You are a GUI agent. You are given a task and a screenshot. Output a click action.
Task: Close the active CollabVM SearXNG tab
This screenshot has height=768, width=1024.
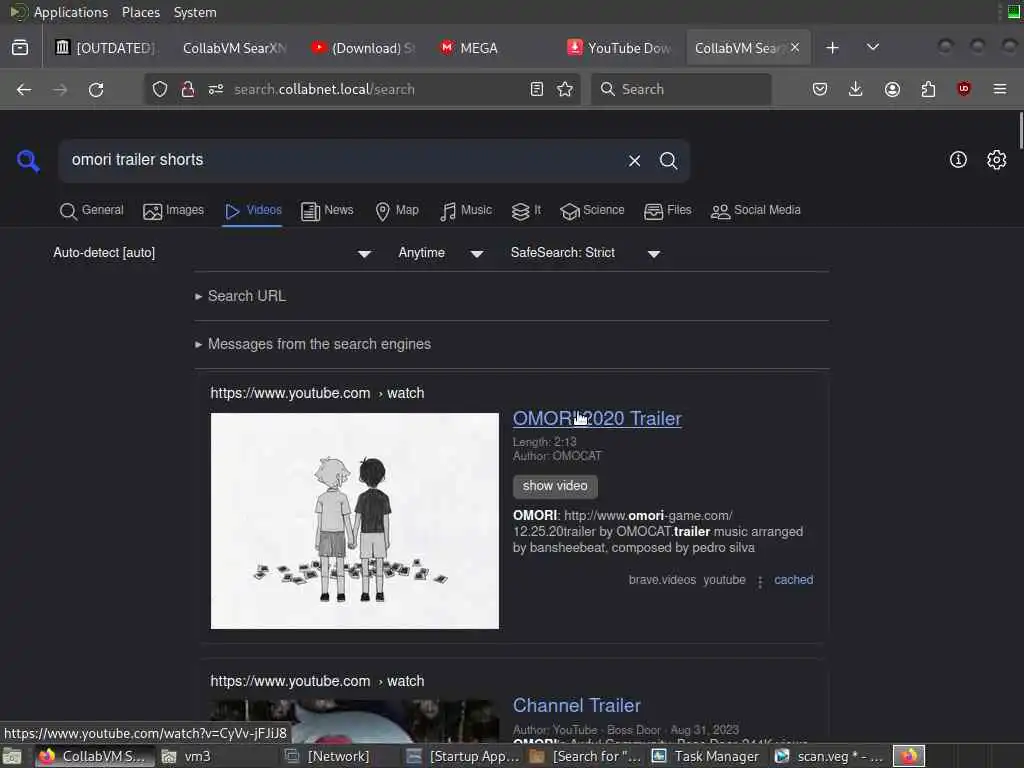(x=795, y=48)
